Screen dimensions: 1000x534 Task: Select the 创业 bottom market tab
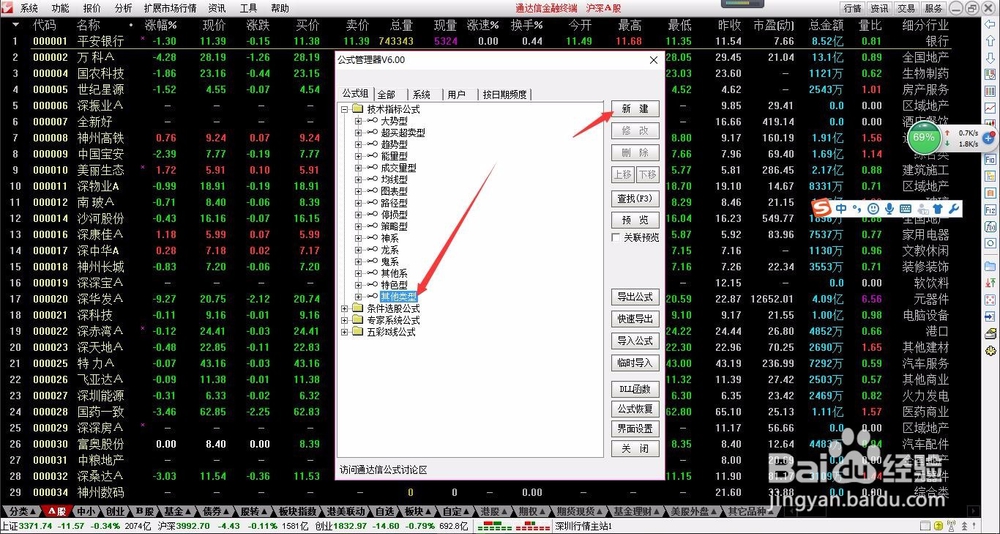[x=115, y=512]
